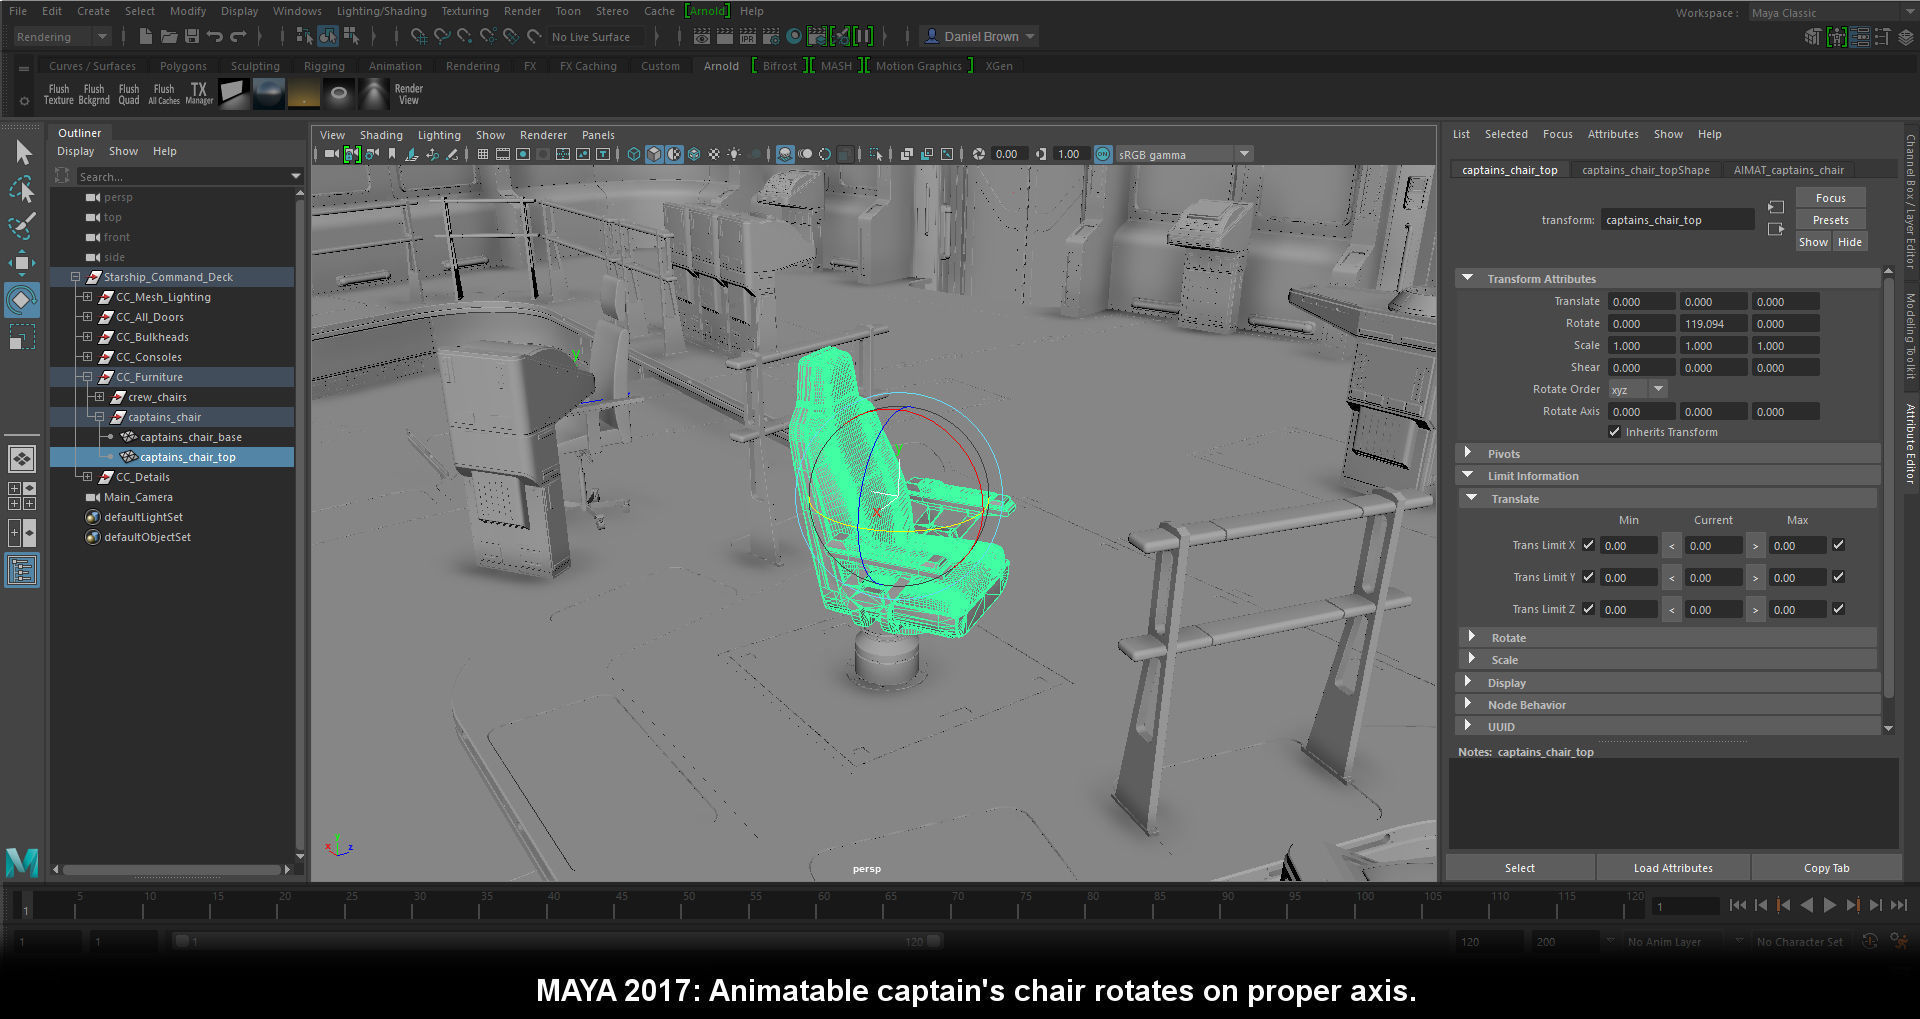Play the animation forward

point(1830,905)
